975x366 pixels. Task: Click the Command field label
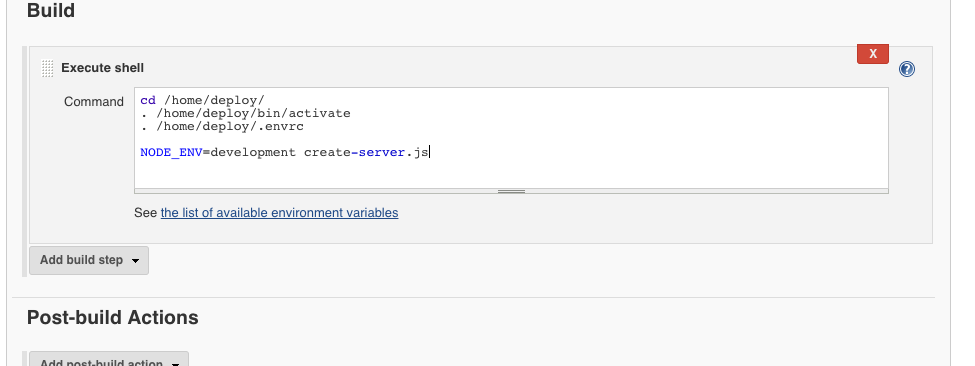tap(94, 102)
